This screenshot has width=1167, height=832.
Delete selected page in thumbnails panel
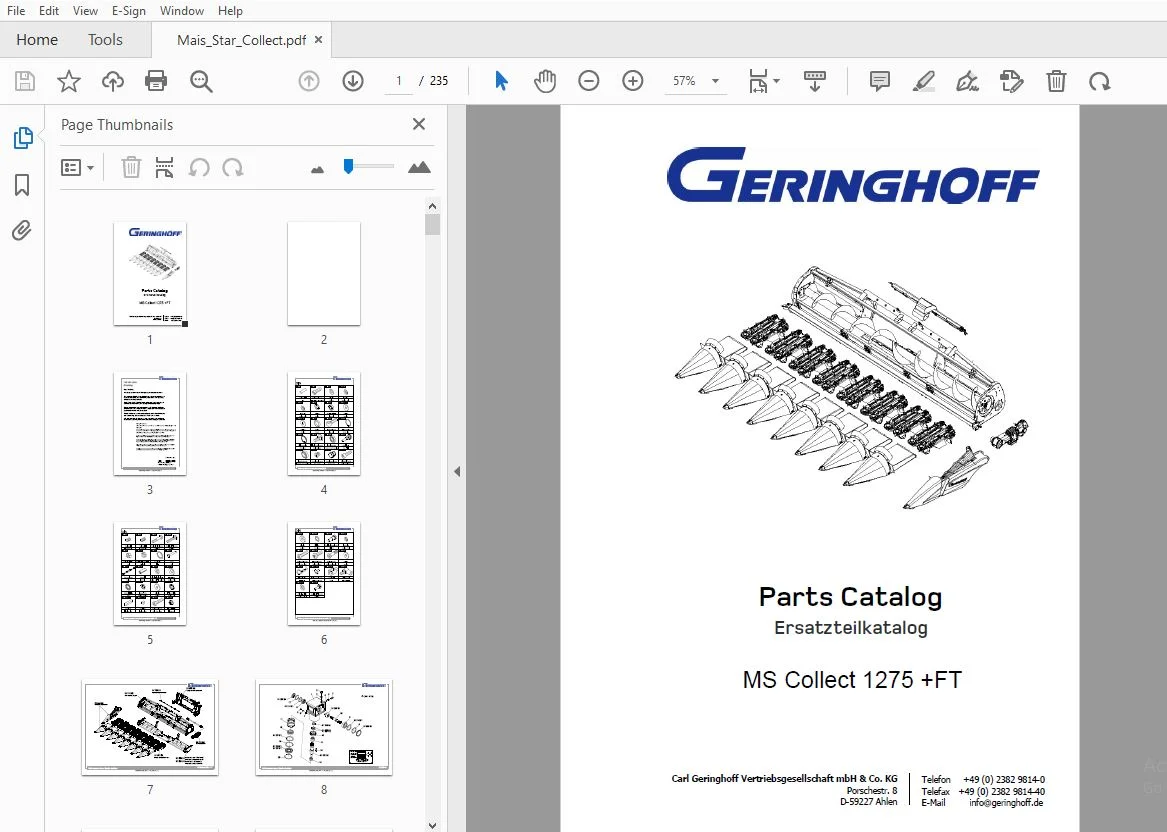point(131,167)
